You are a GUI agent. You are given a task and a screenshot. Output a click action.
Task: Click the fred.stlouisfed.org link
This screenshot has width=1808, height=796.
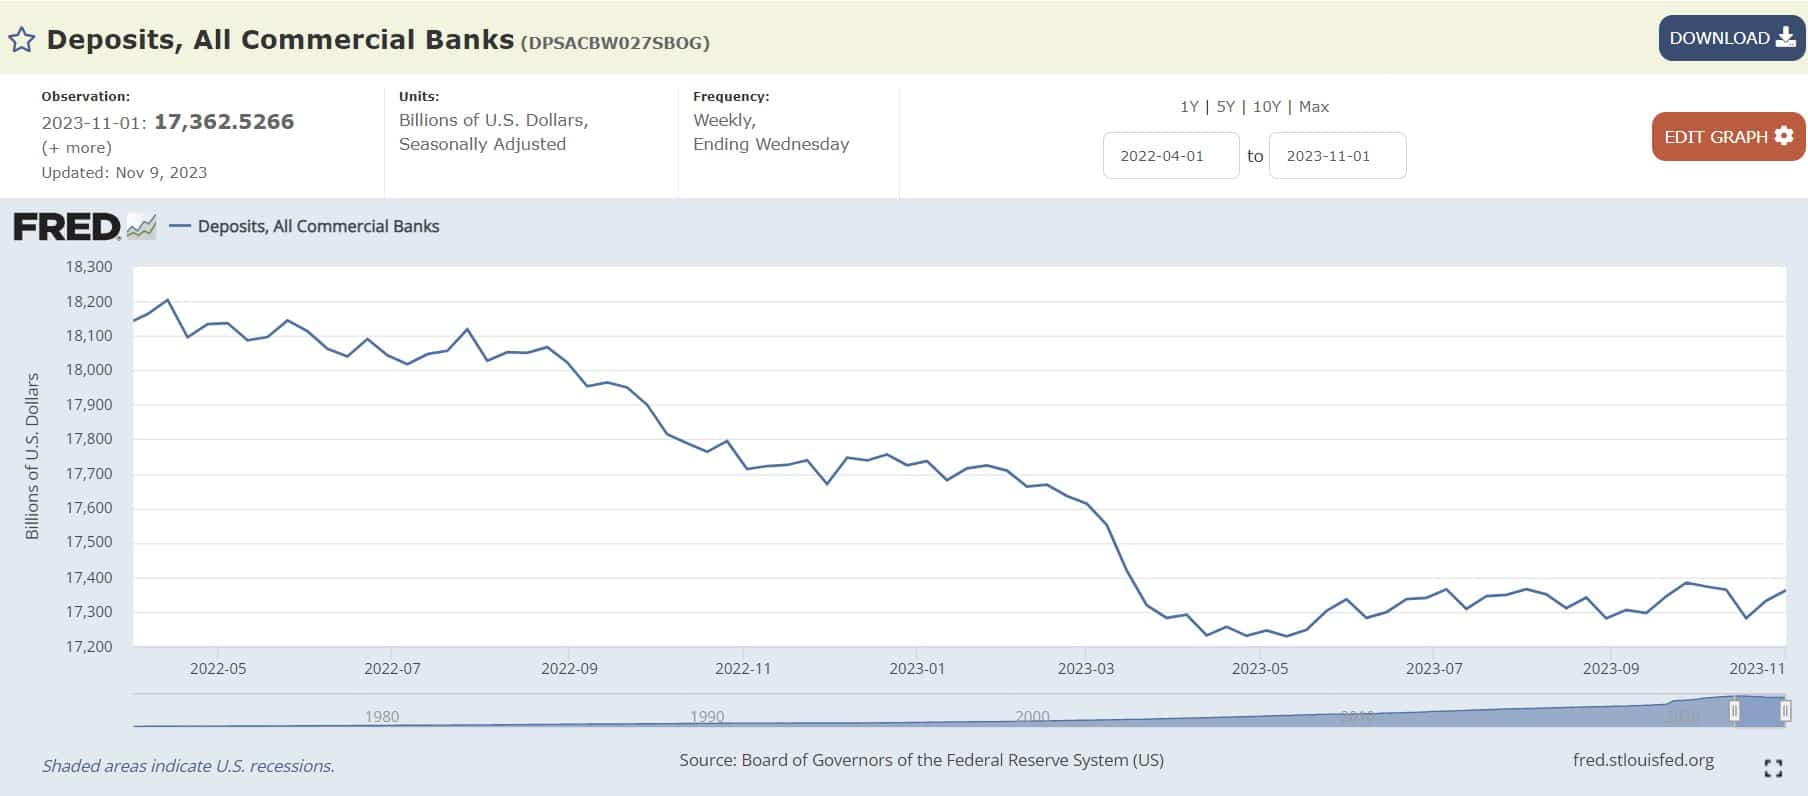click(1643, 760)
